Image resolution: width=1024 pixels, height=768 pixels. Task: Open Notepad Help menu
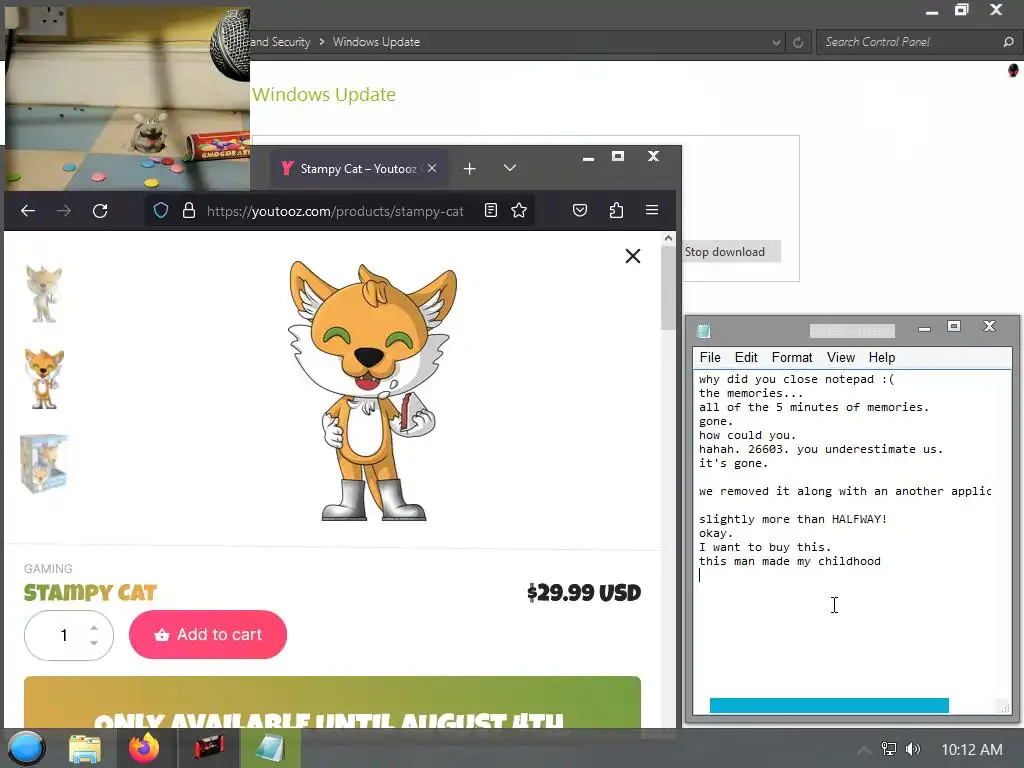coord(882,357)
